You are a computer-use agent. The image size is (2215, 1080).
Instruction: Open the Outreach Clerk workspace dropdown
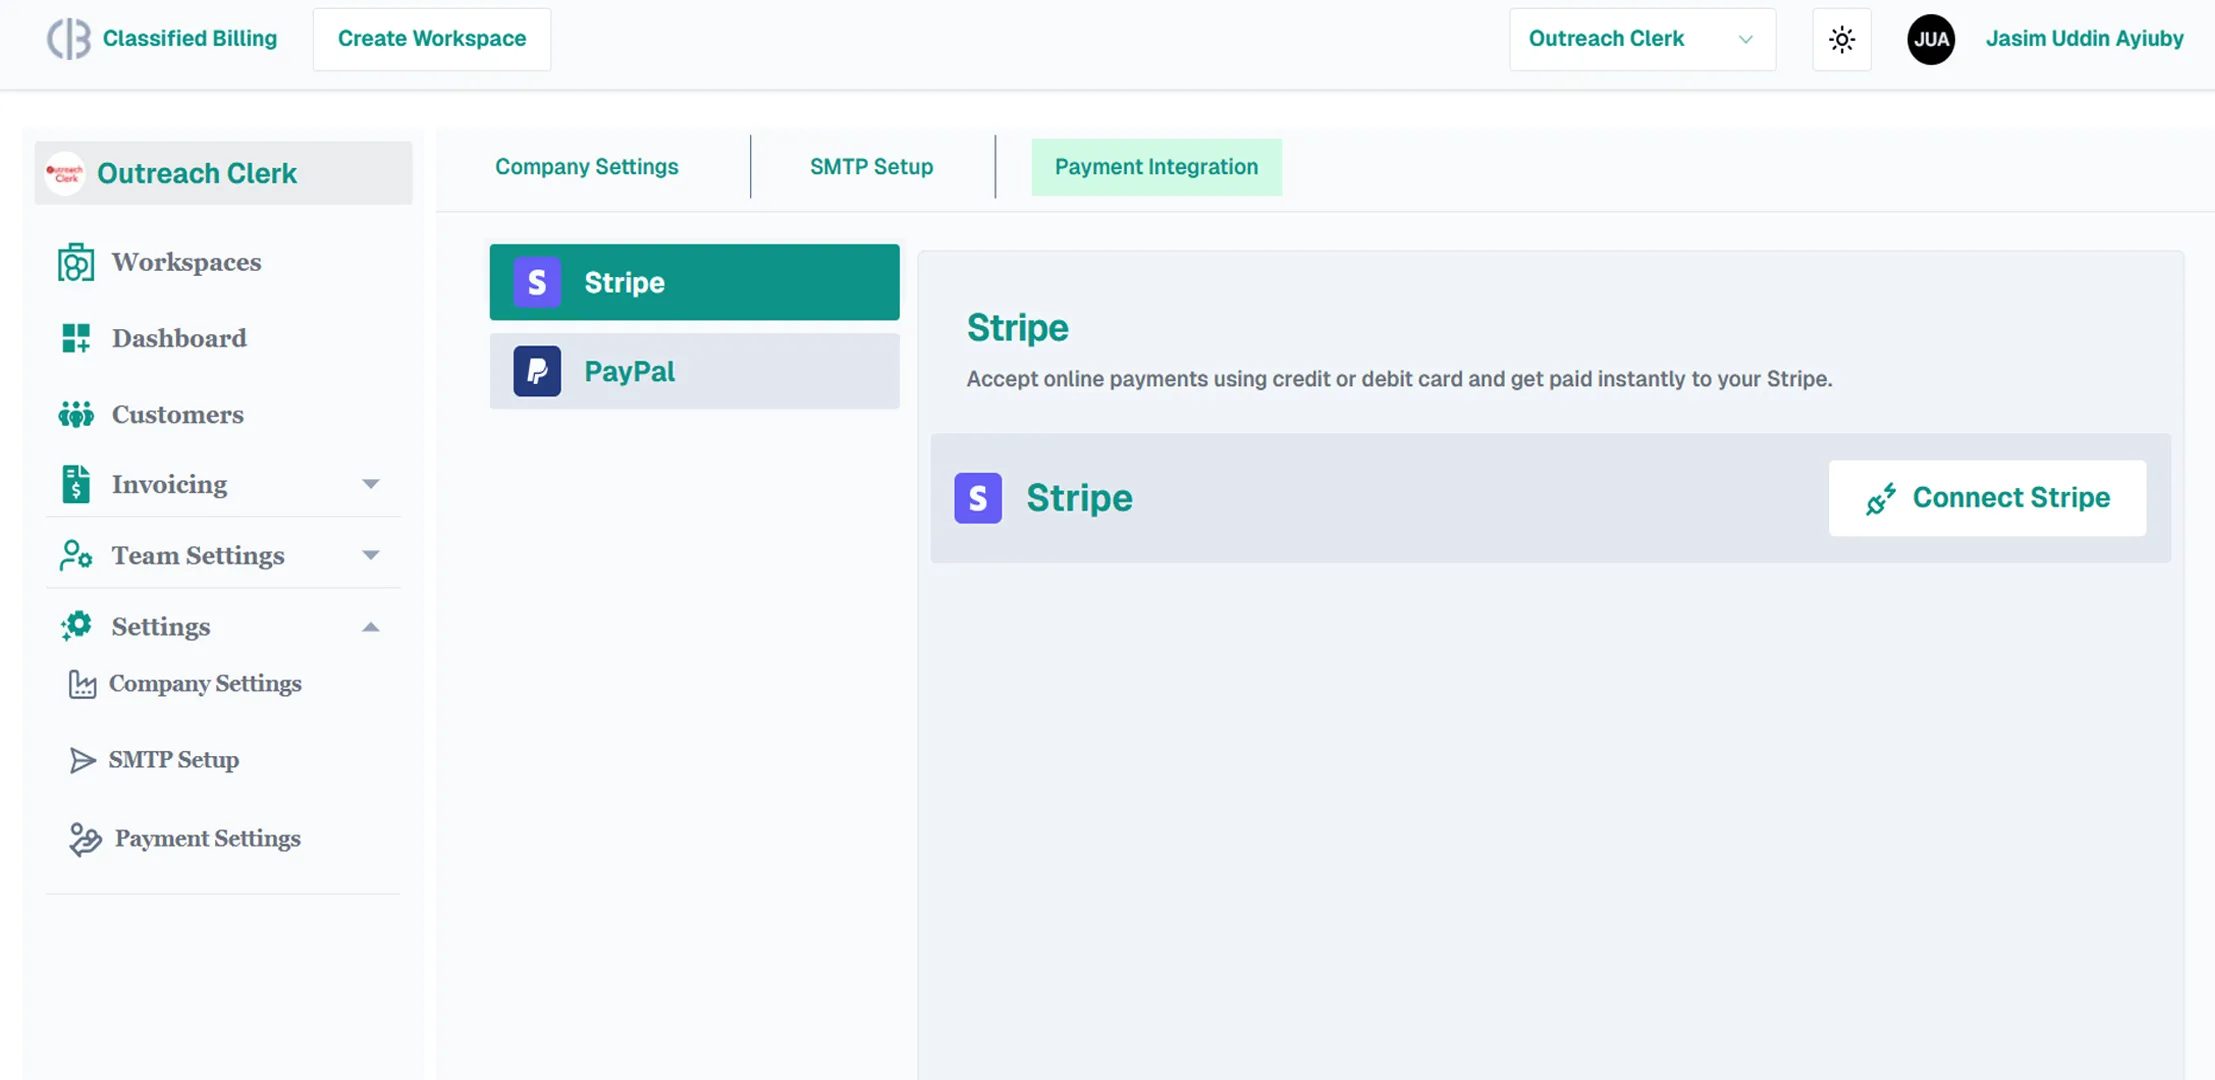1642,39
